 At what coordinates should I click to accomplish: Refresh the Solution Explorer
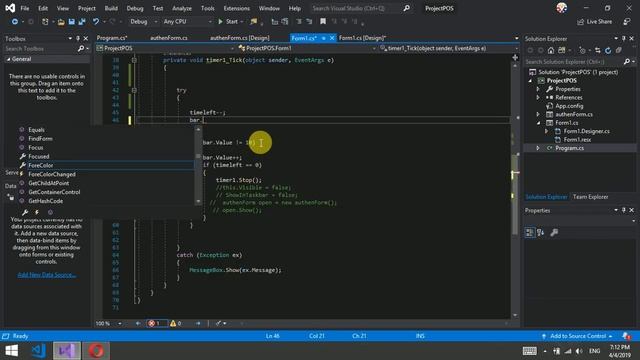pyautogui.click(x=608, y=50)
